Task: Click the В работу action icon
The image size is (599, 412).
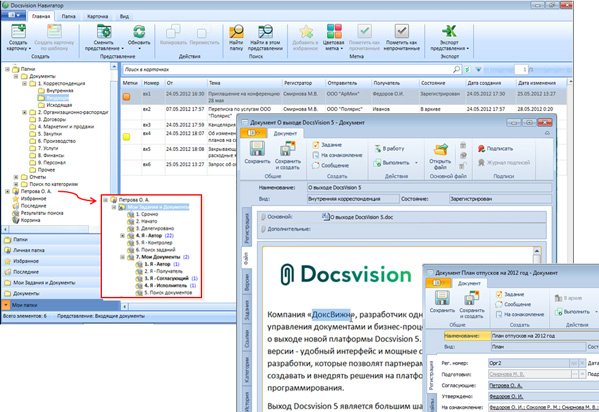Action: (377, 148)
